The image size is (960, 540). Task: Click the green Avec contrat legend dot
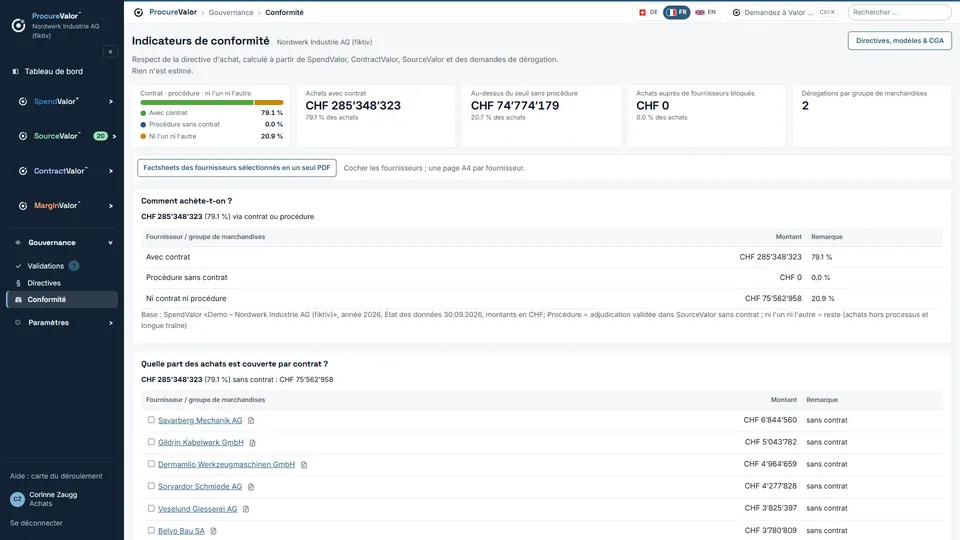tap(143, 113)
